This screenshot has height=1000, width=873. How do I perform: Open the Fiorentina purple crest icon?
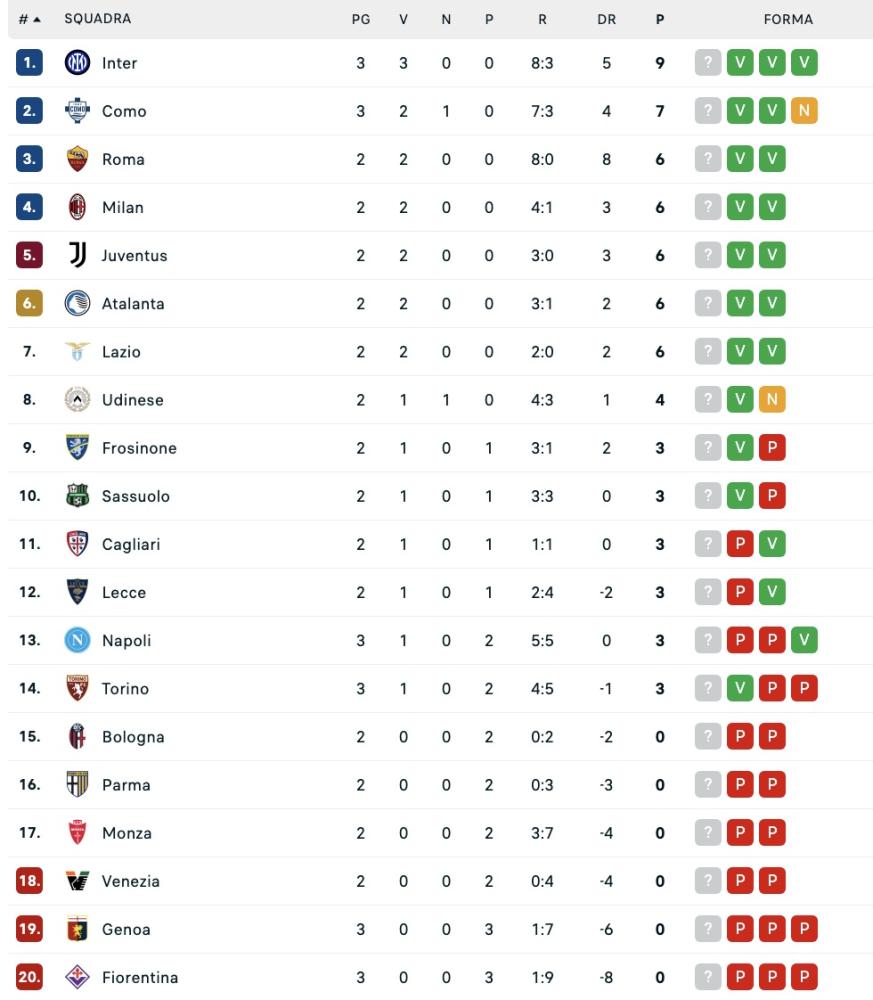(x=77, y=976)
